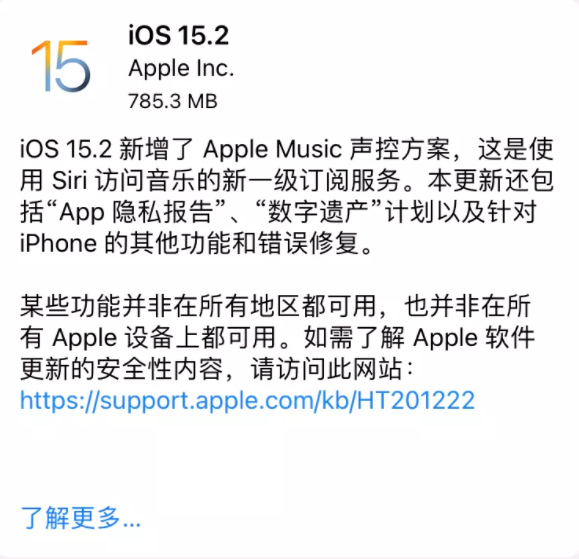Click the 本更新还包 text at line end
The width and height of the screenshot is (579, 559).
[490, 181]
